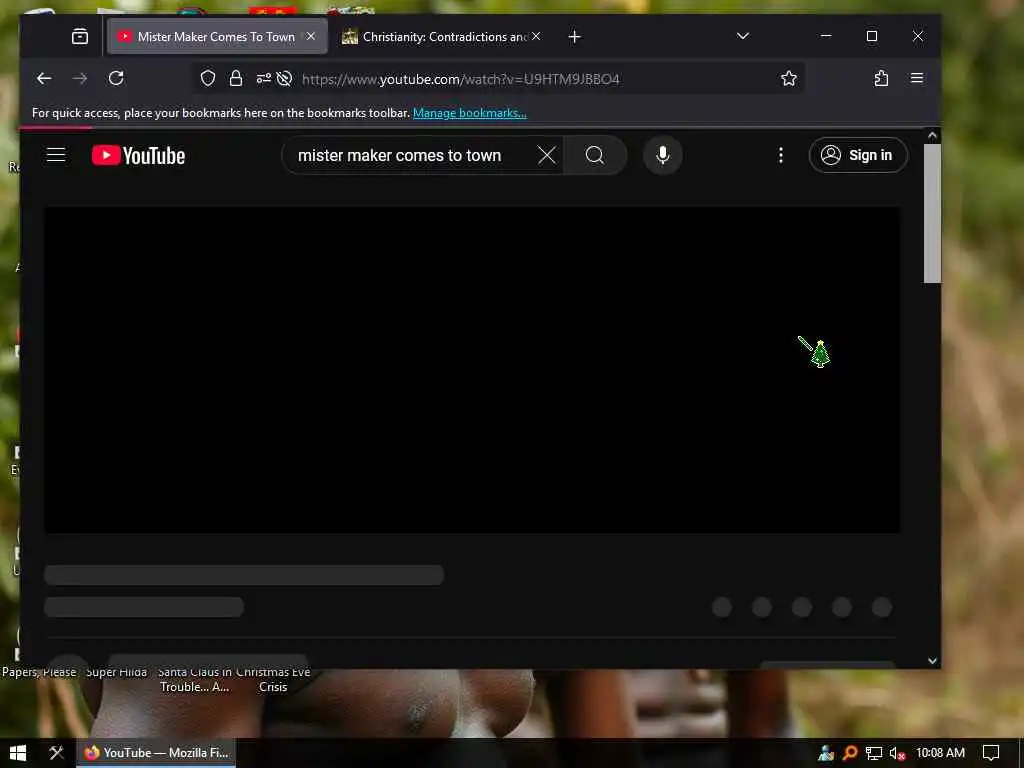Select YouTube — Mozilla Firefox taskbar button
Viewport: 1024px width, 768px height.
(157, 753)
